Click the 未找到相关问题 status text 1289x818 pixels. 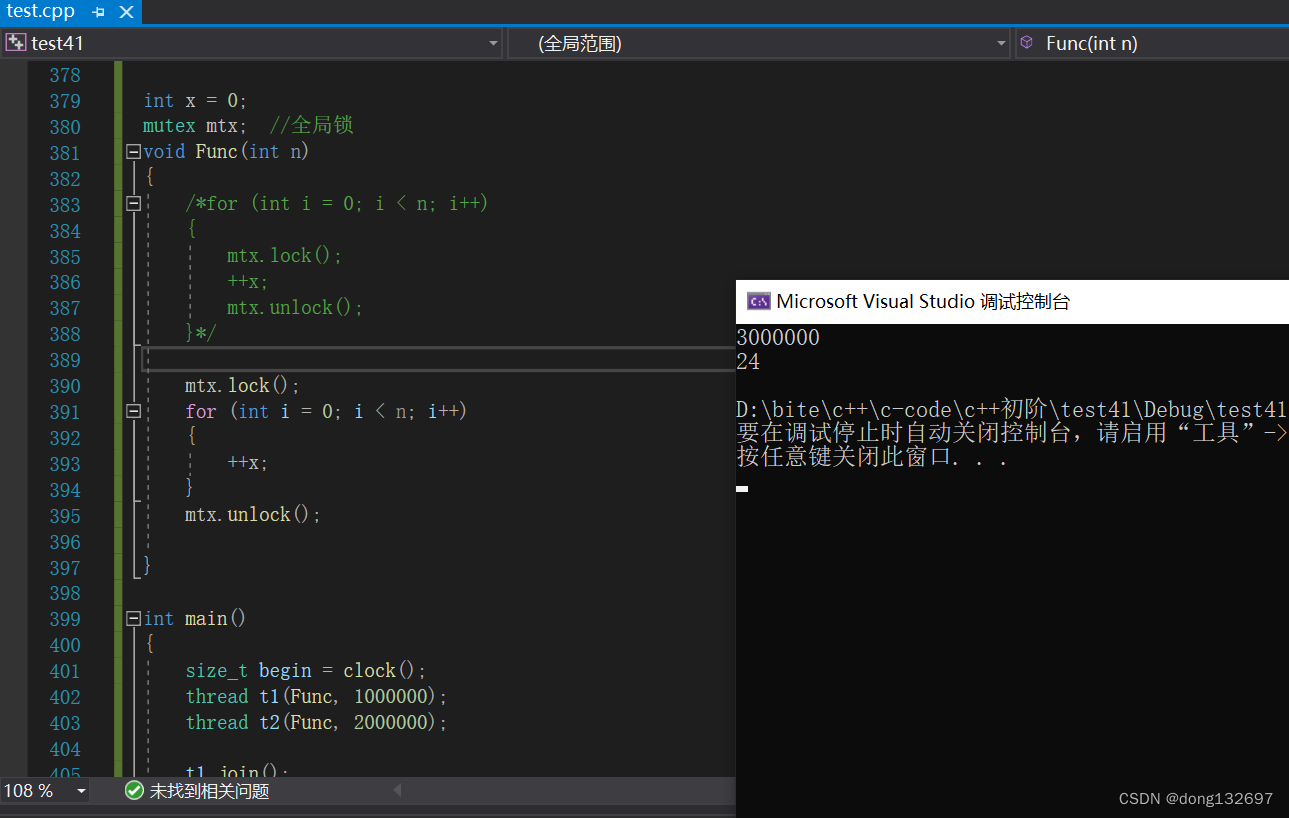(x=209, y=791)
